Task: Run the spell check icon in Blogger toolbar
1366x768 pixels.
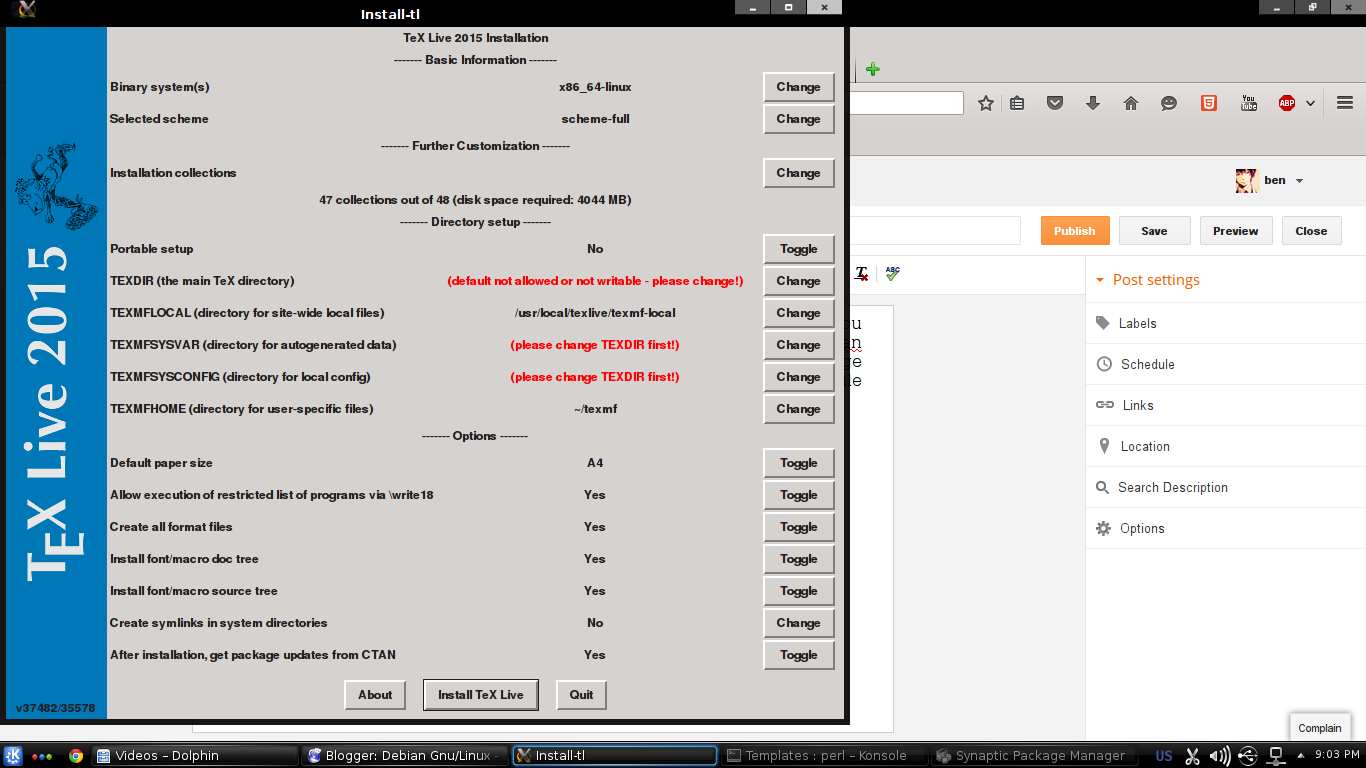Action: pyautogui.click(x=891, y=275)
